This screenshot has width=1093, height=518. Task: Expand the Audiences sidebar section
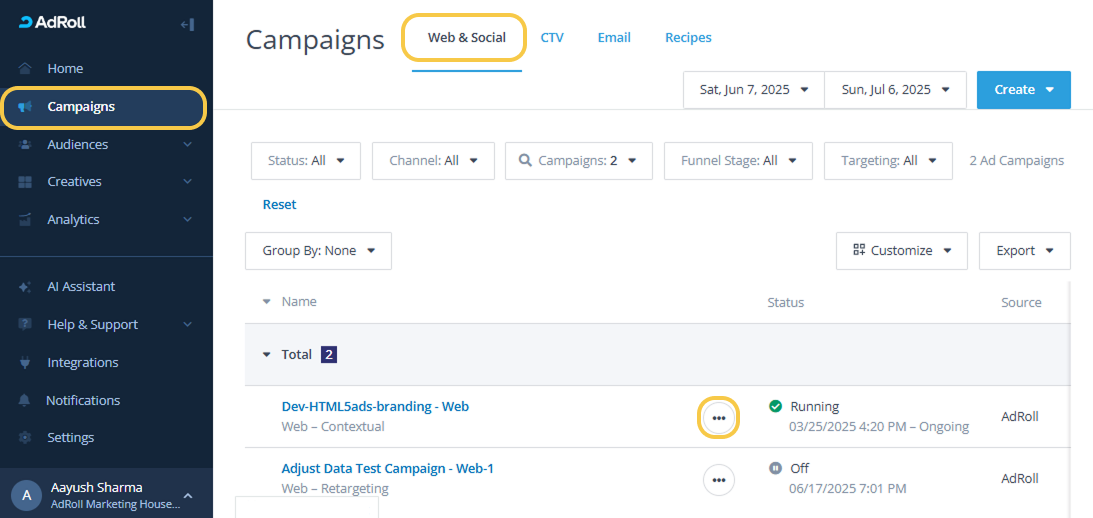(x=187, y=145)
